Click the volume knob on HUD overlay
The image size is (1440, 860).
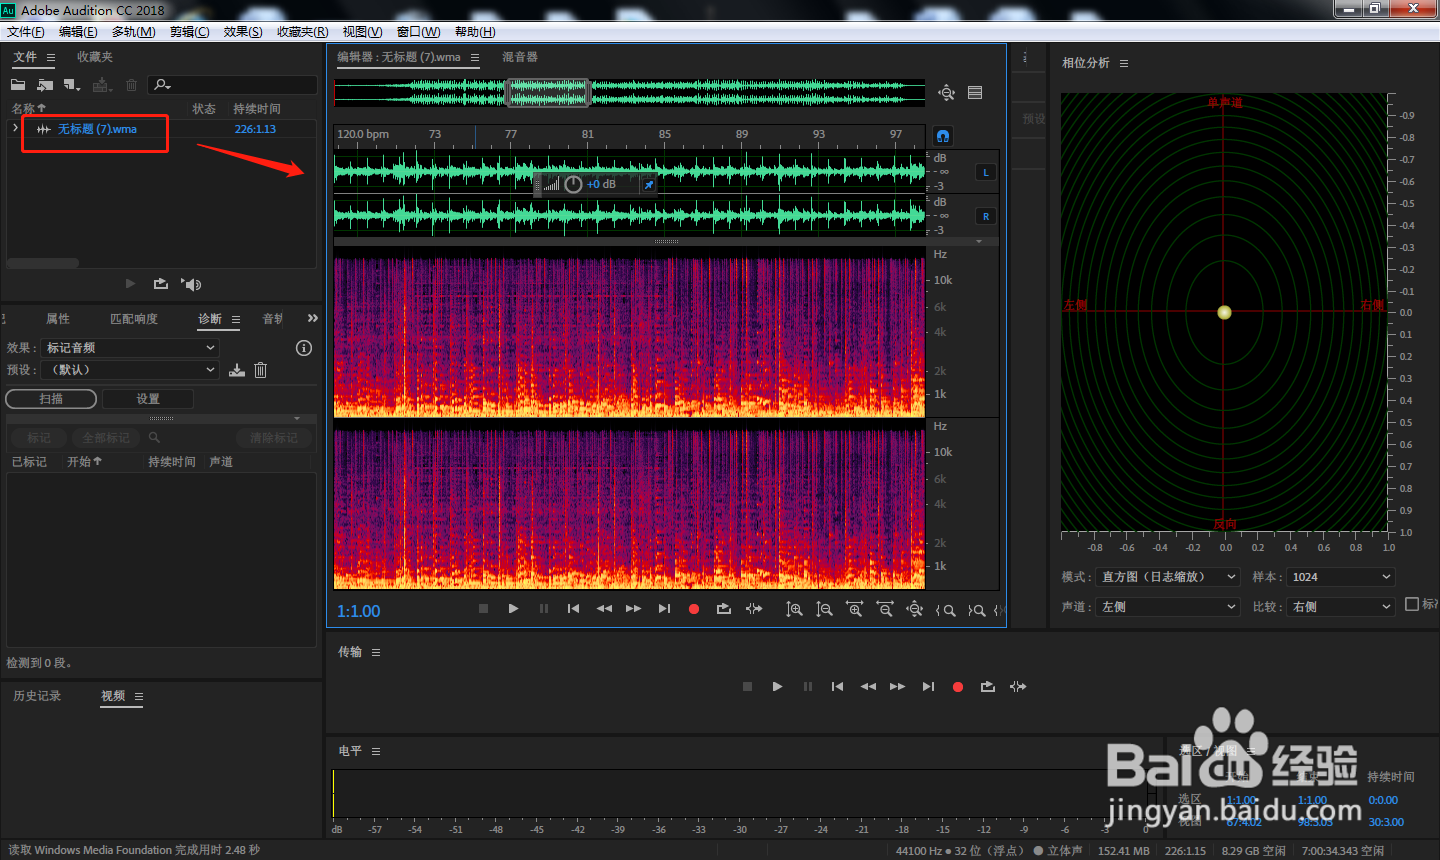[573, 184]
